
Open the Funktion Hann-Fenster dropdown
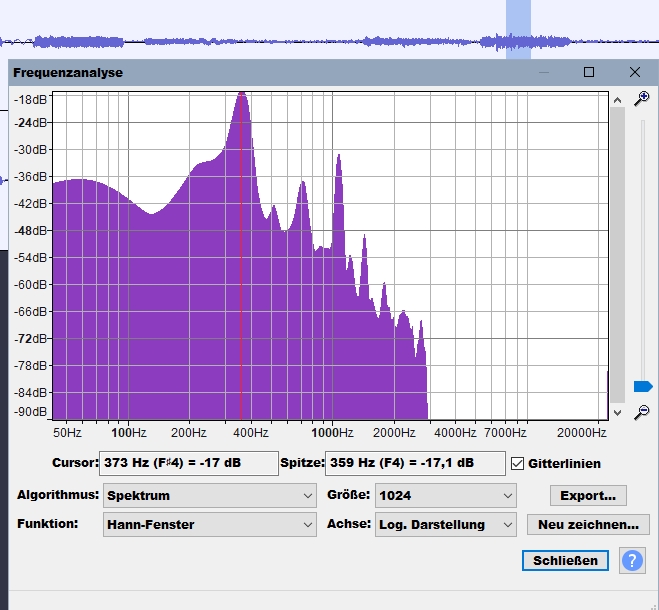[x=210, y=524]
